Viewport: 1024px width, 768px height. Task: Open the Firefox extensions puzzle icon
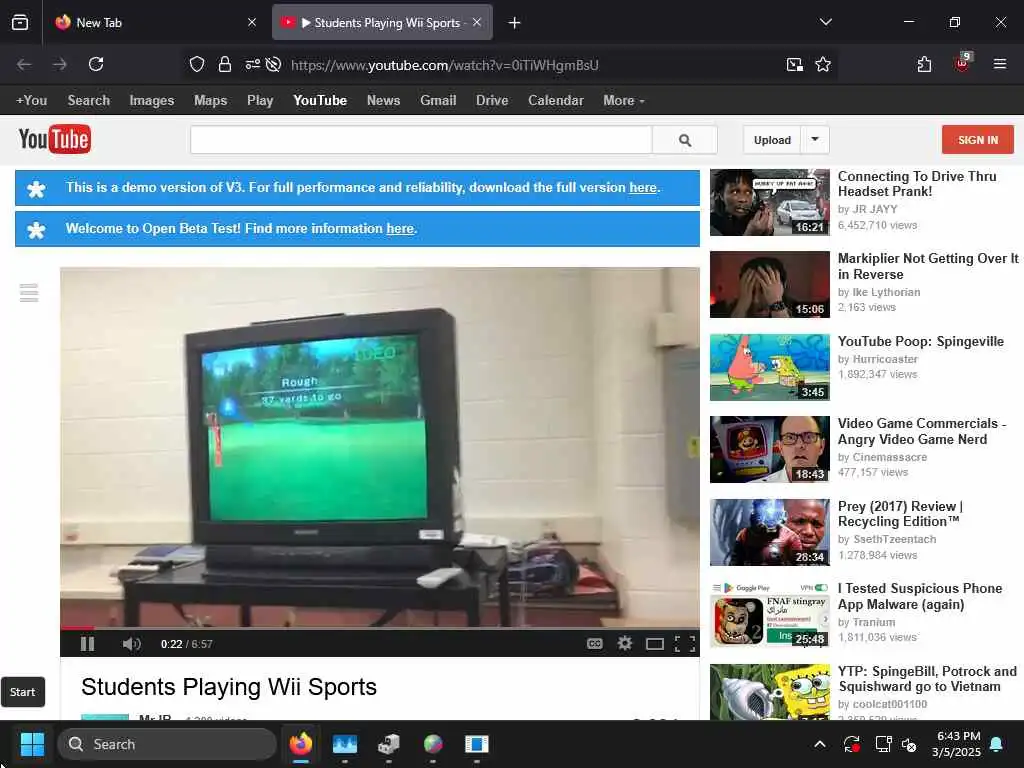click(924, 64)
